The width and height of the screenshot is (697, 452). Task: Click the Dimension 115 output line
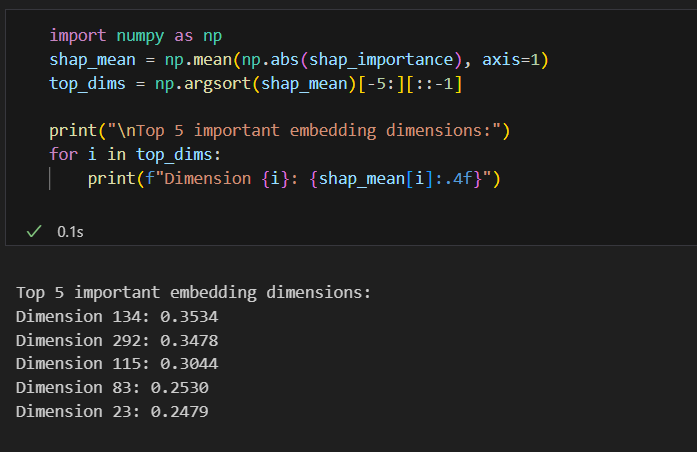tap(117, 364)
